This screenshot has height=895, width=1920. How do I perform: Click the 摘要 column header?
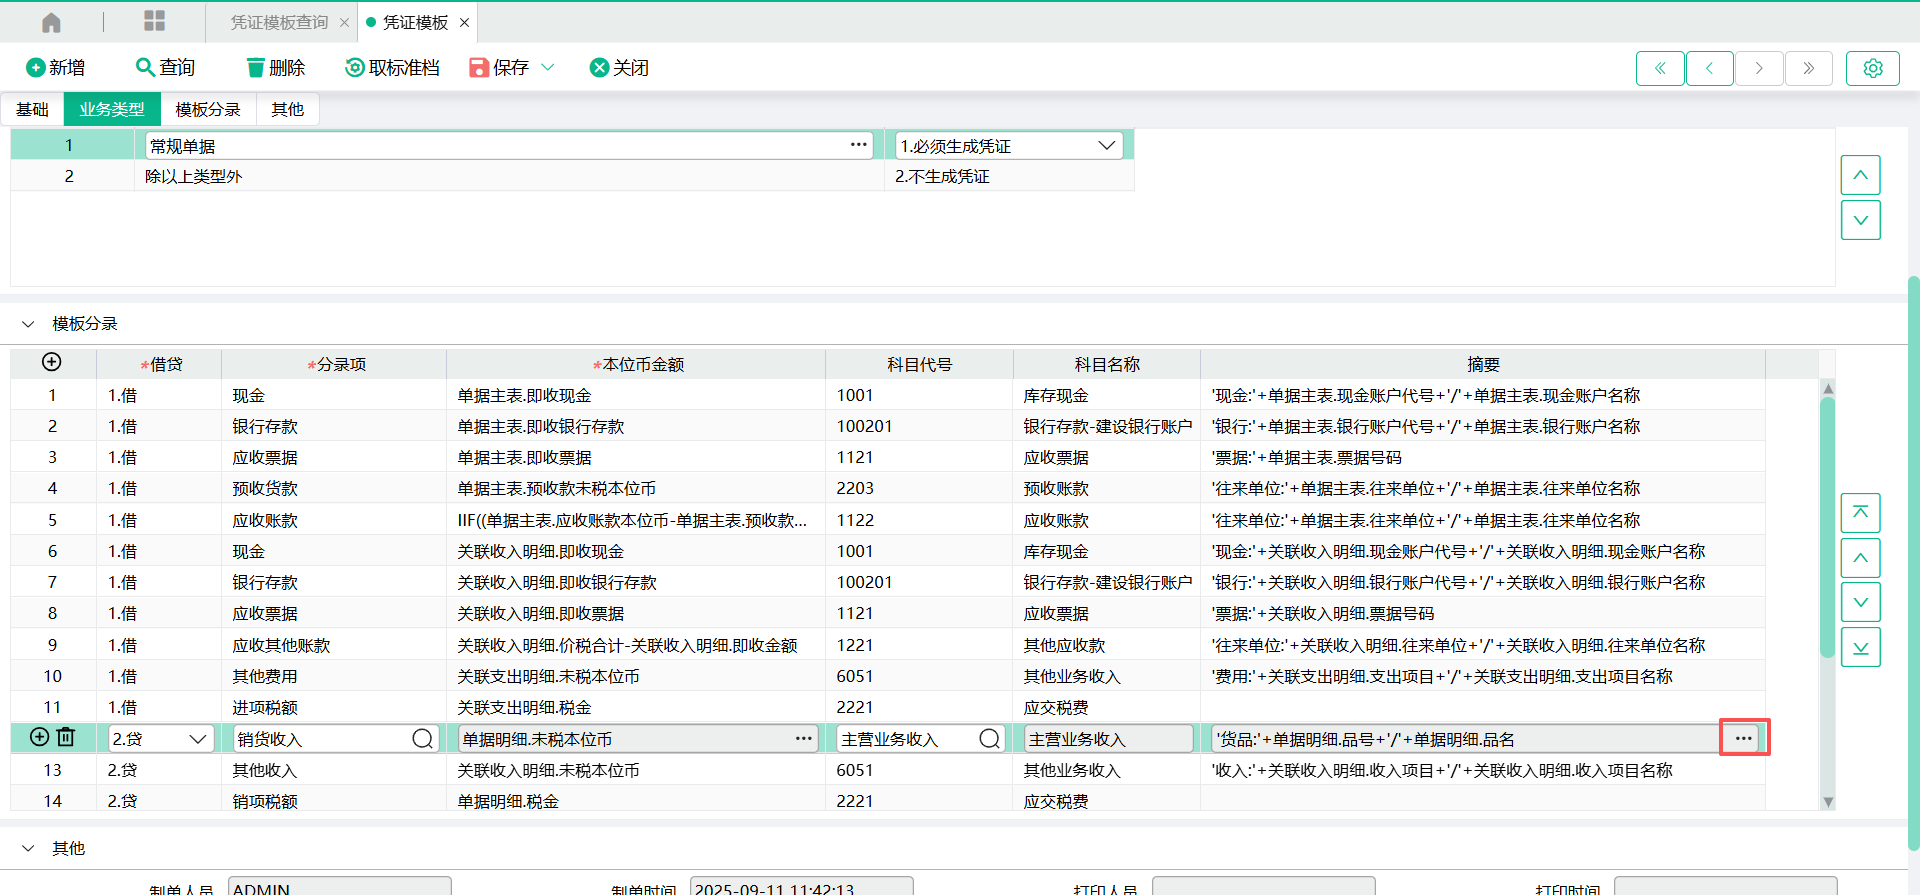[1483, 365]
